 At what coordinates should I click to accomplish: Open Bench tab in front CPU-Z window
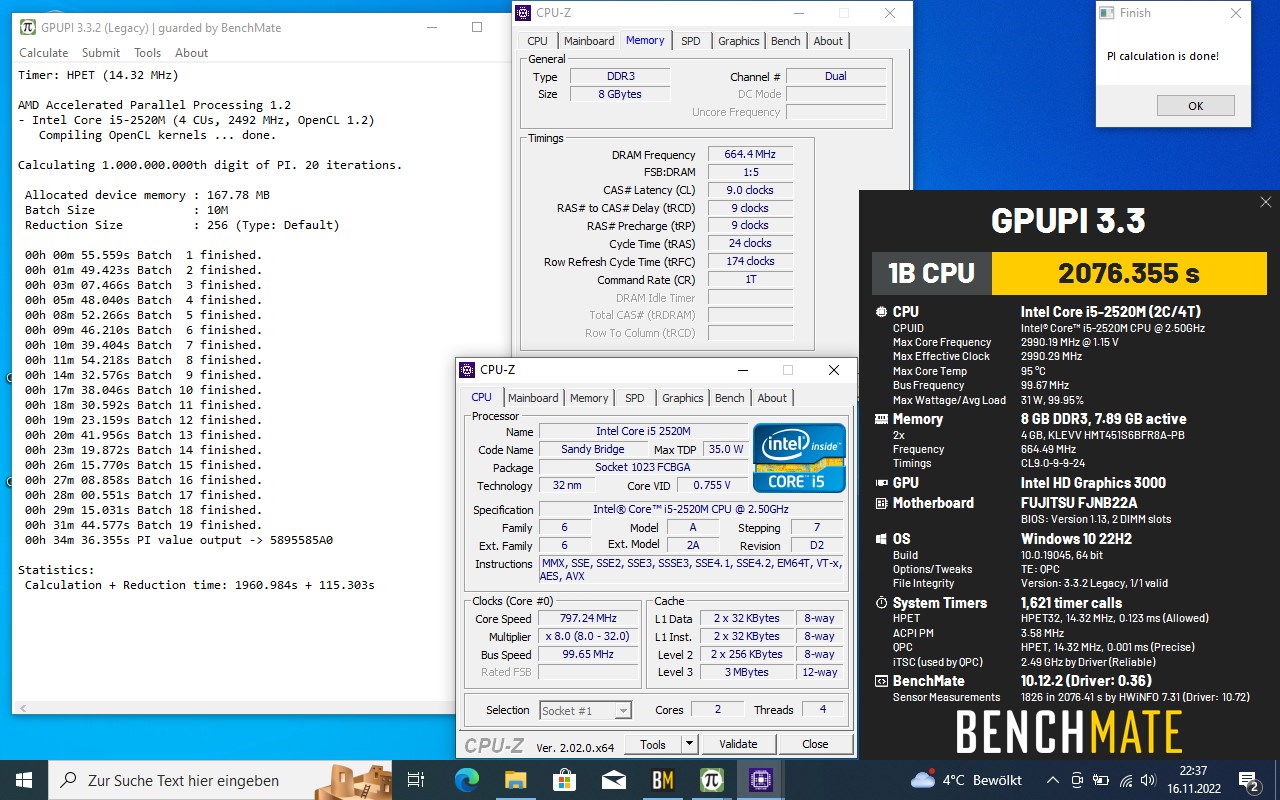pos(729,398)
